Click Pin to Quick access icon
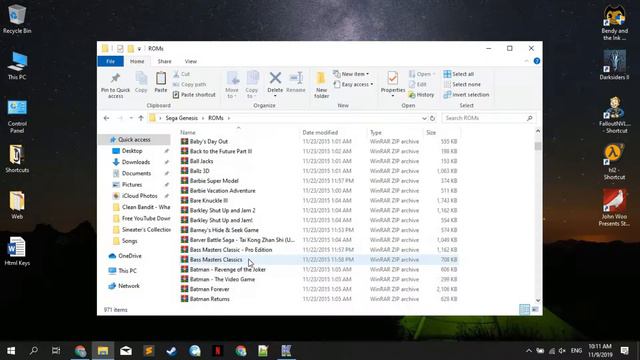 point(115,85)
